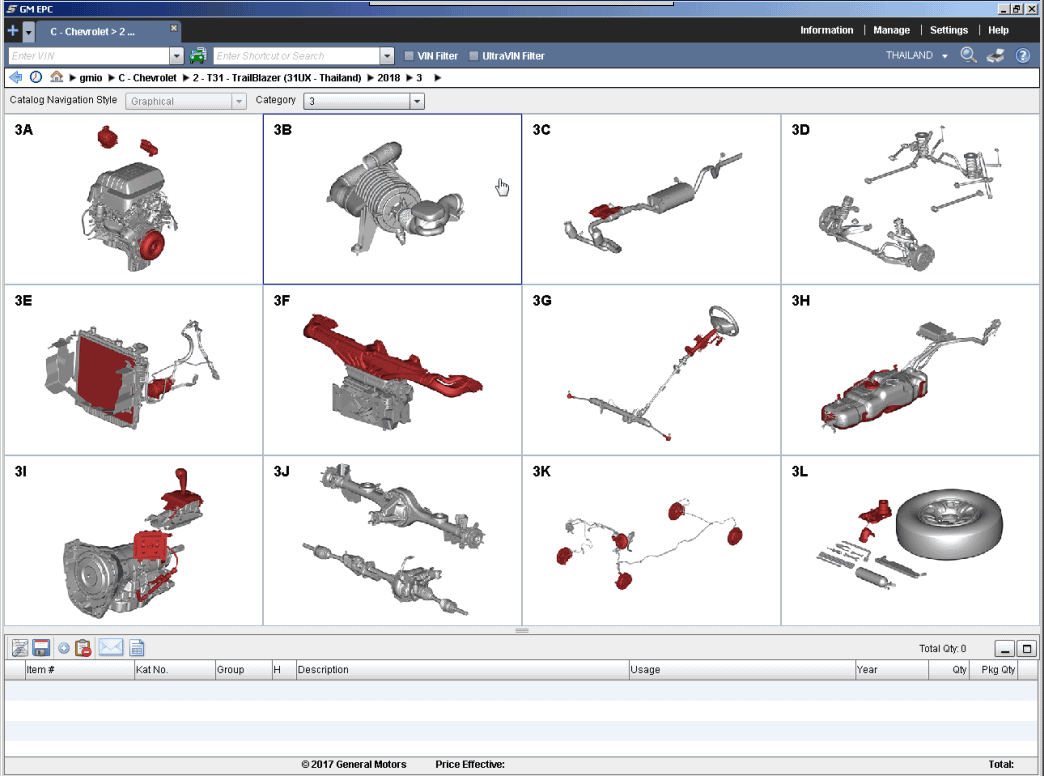Go back using the blue arrow icon
The height and width of the screenshot is (776, 1044).
(x=15, y=77)
